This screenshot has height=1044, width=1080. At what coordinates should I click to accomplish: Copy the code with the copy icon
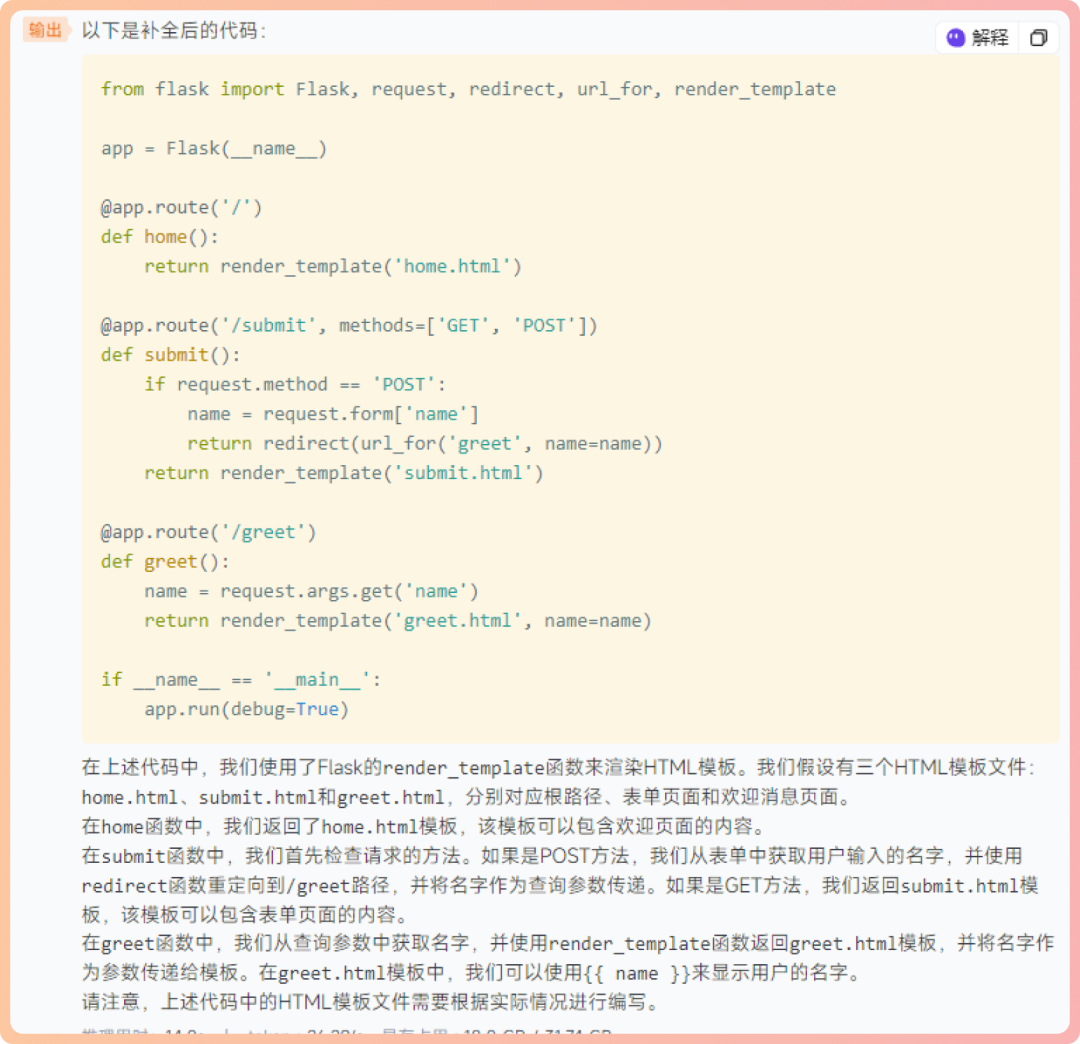pyautogui.click(x=1038, y=37)
